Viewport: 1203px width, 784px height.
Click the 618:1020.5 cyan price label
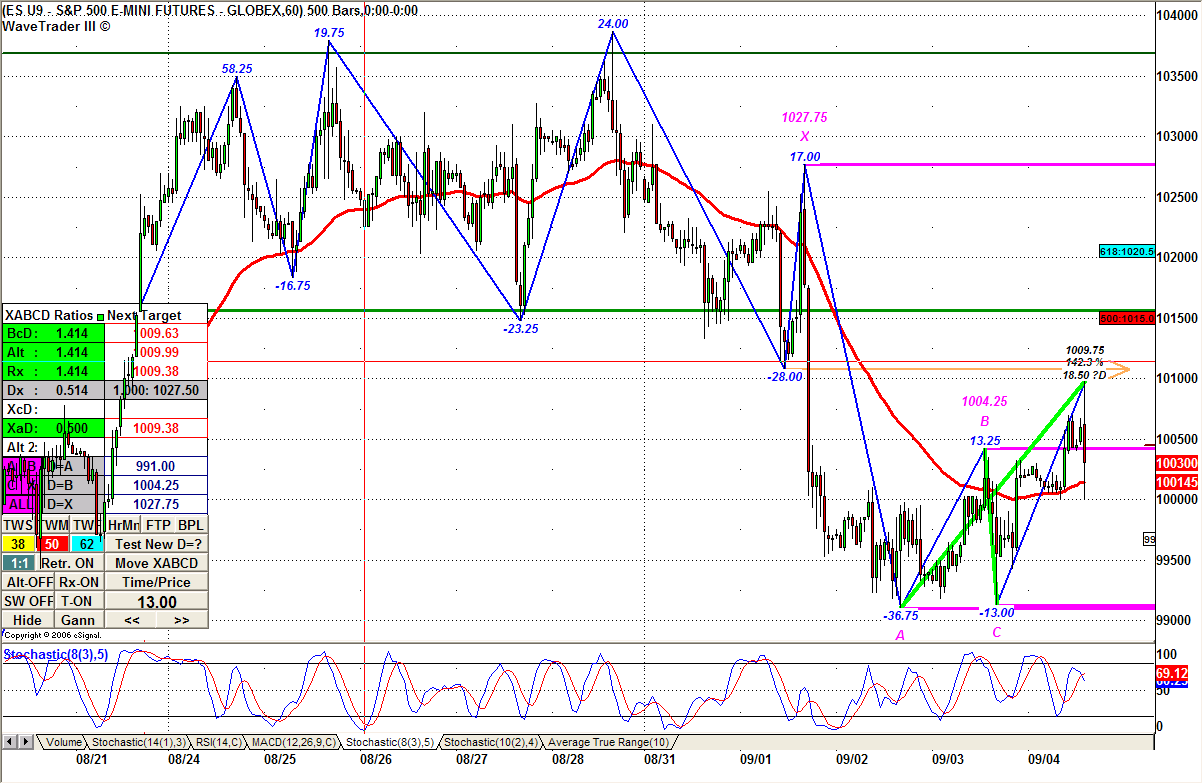pos(1127,252)
